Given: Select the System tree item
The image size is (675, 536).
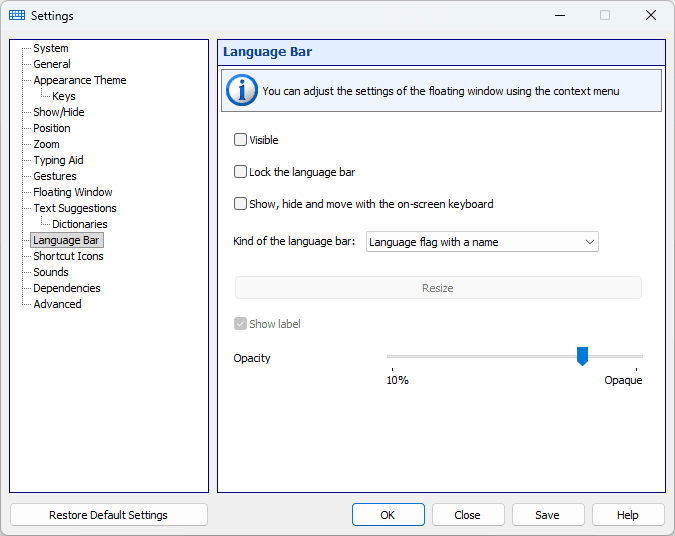Looking at the screenshot, I should tap(51, 48).
